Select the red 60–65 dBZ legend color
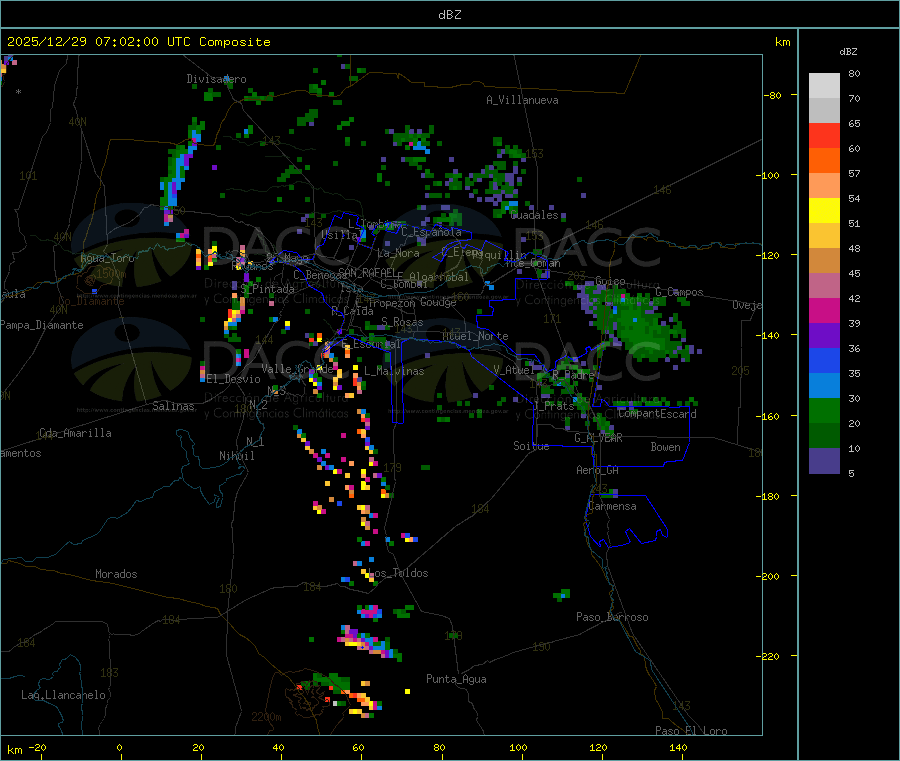The width and height of the screenshot is (900, 761). [x=824, y=136]
